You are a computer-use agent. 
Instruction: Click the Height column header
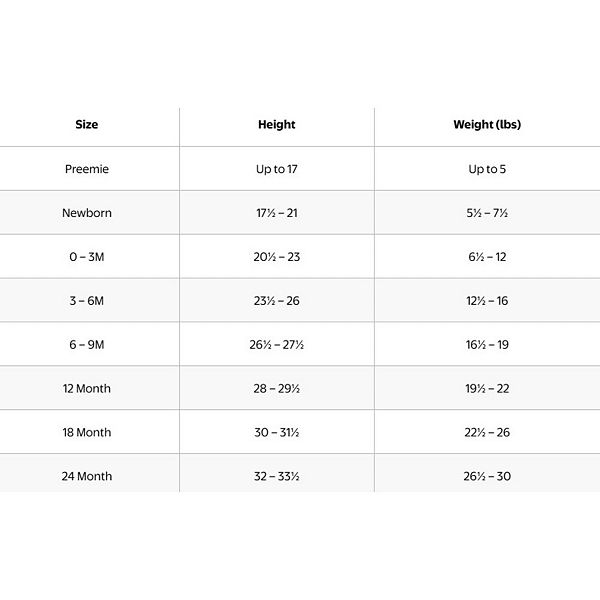click(277, 125)
